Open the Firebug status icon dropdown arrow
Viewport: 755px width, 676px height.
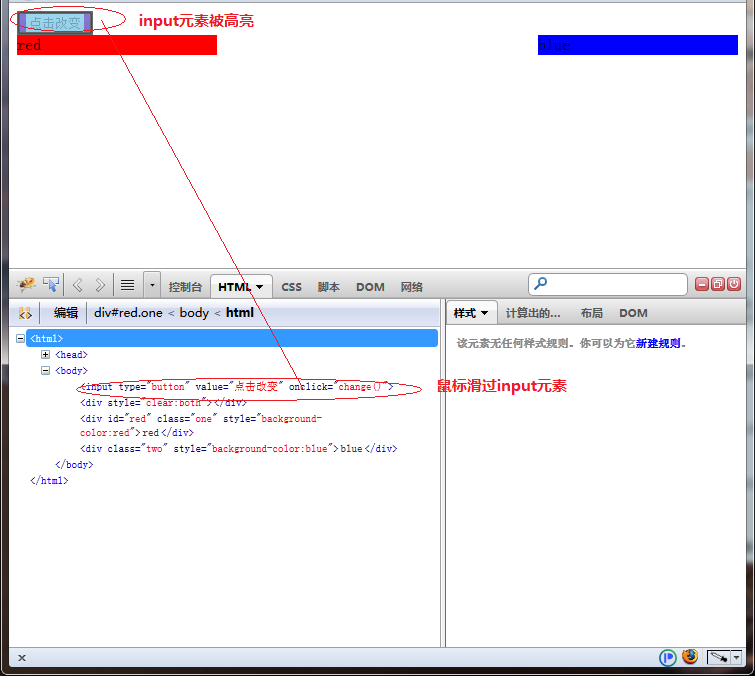736,657
